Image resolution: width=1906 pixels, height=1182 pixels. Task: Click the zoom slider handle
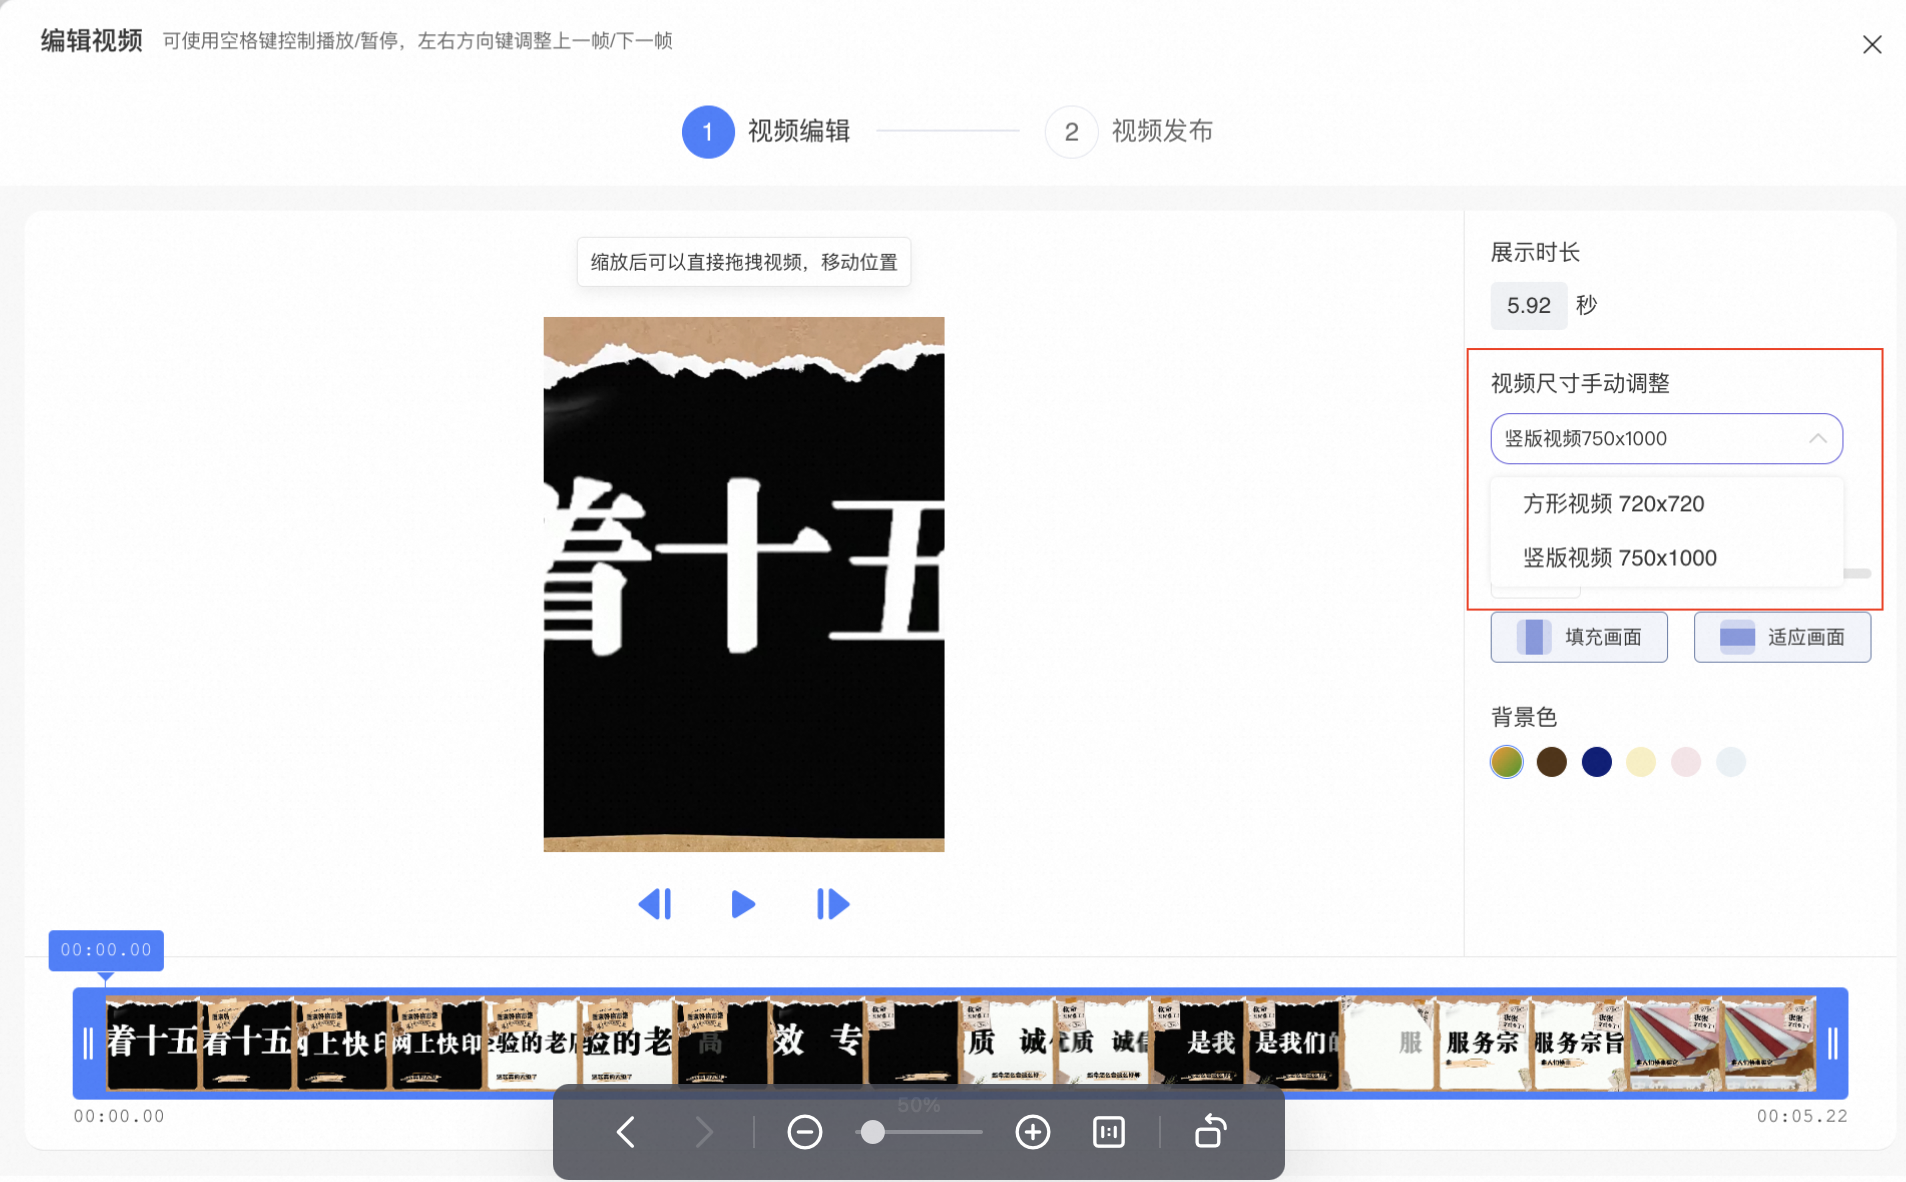(x=873, y=1132)
